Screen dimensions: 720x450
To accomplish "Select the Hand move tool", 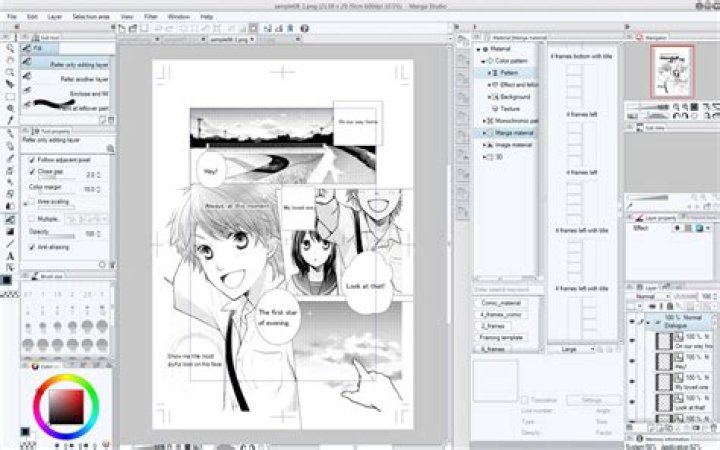I will (10, 60).
